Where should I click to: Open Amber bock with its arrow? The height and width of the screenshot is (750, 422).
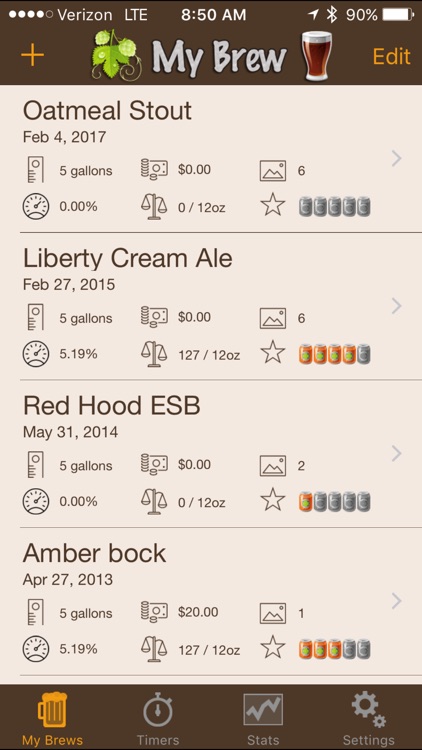coord(396,600)
